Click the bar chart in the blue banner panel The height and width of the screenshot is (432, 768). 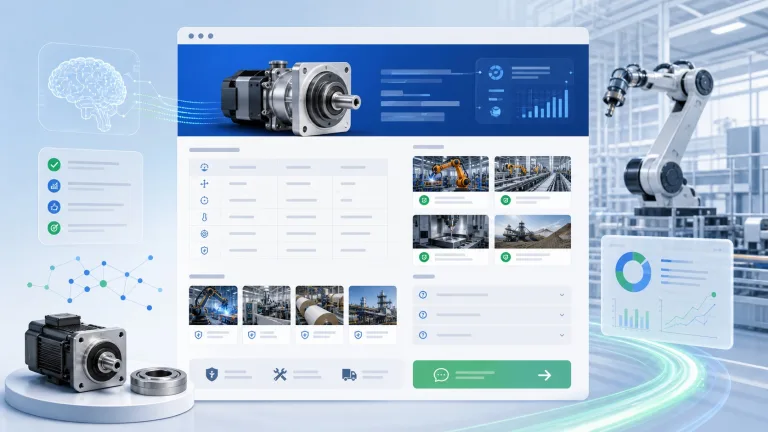pos(544,102)
